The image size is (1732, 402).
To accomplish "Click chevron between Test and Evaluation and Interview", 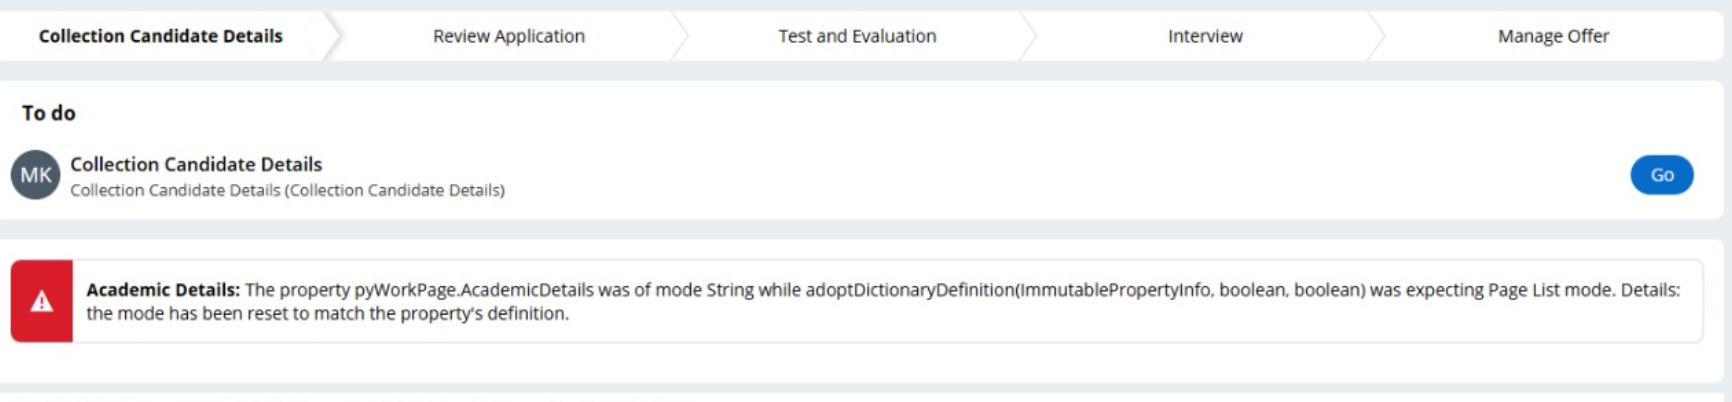I will [x=1028, y=36].
